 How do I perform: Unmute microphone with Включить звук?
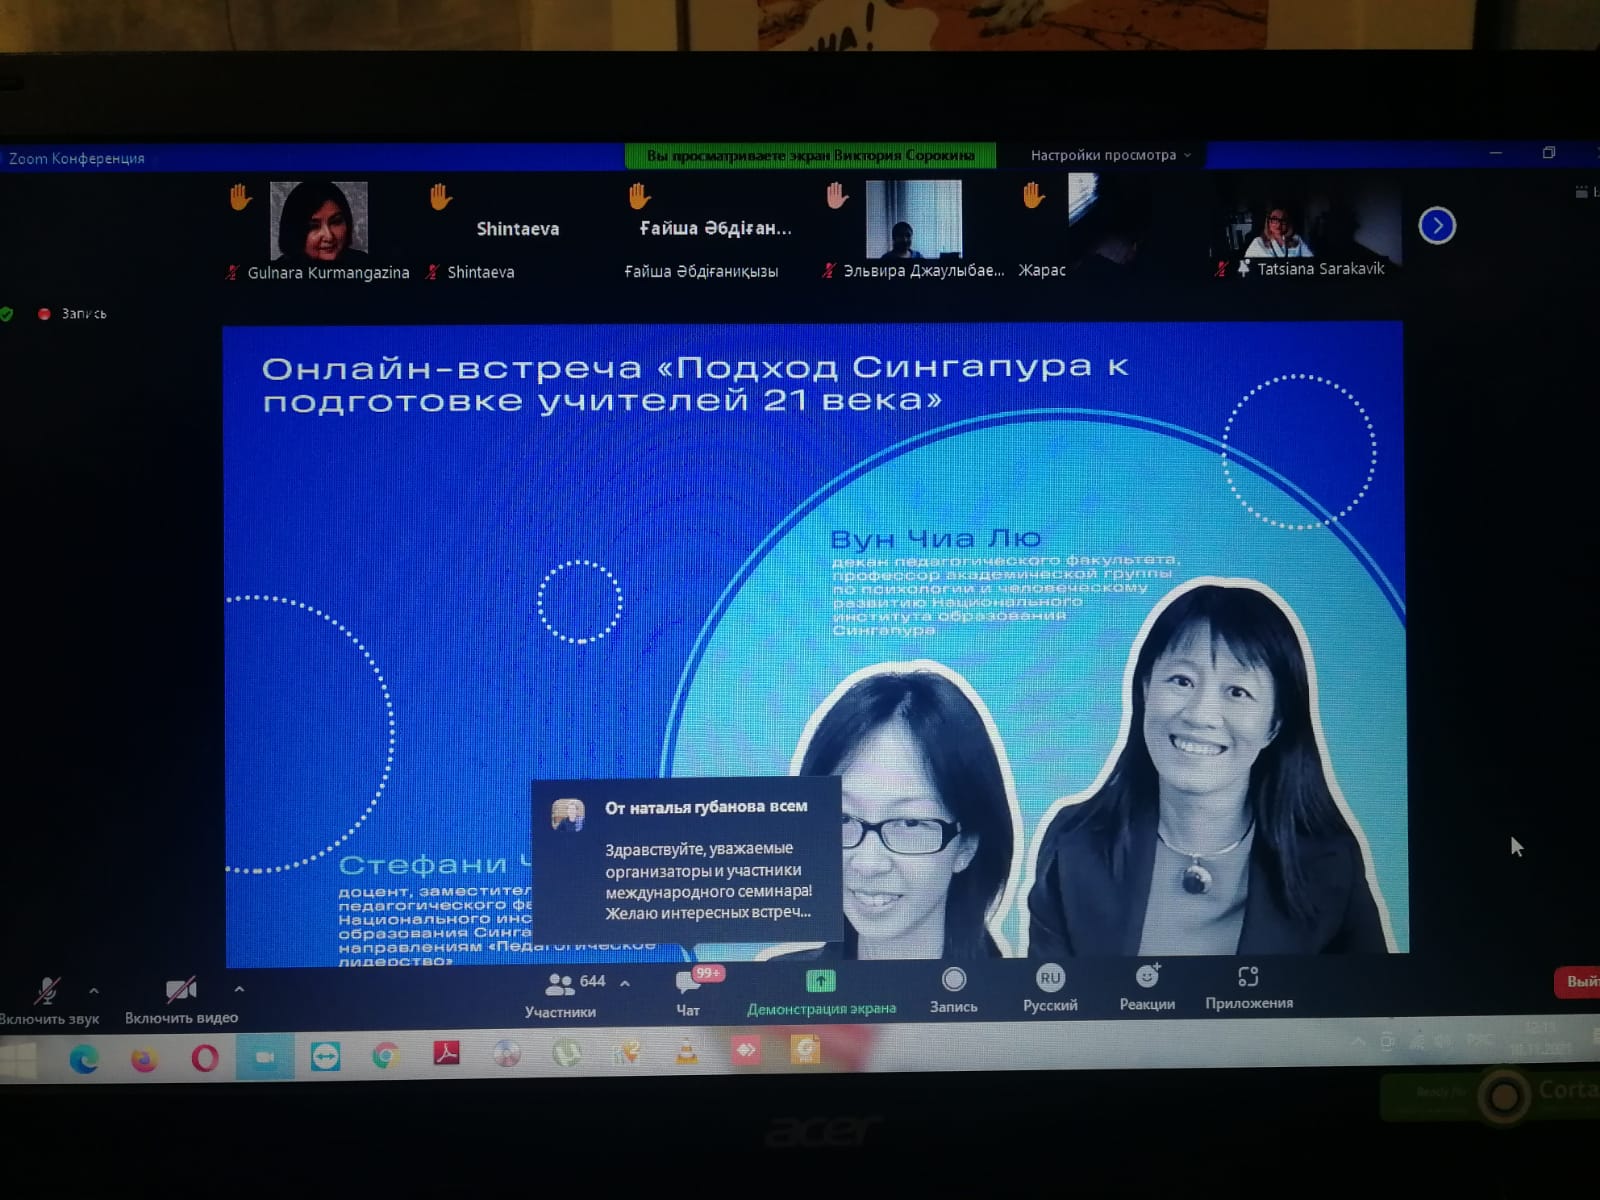[x=47, y=993]
